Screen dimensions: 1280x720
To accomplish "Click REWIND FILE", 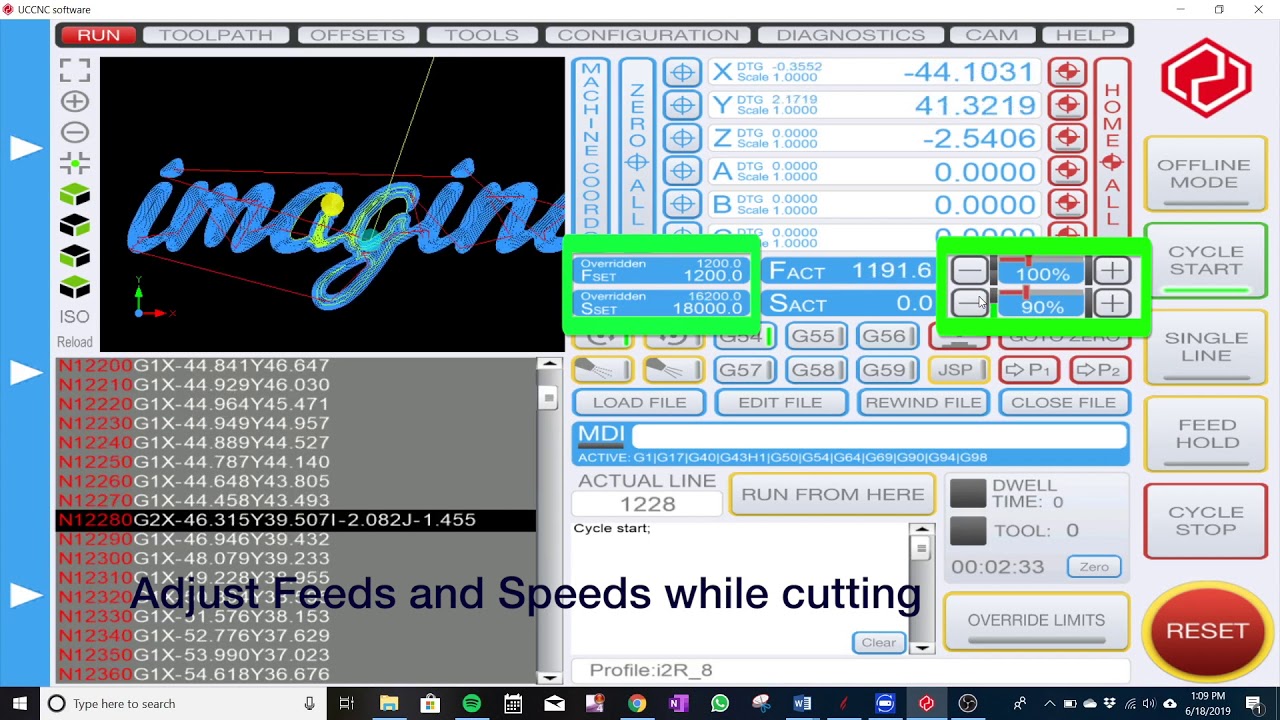I will coord(923,402).
